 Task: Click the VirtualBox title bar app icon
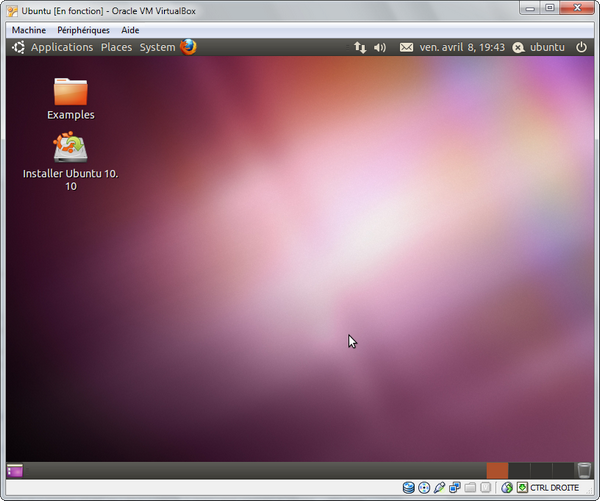pyautogui.click(x=12, y=11)
